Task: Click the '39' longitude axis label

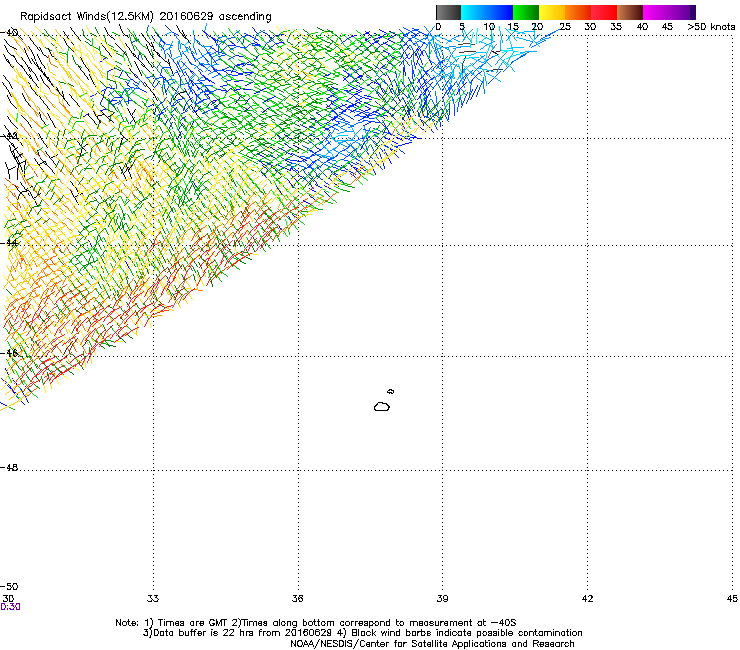Action: pyautogui.click(x=442, y=599)
